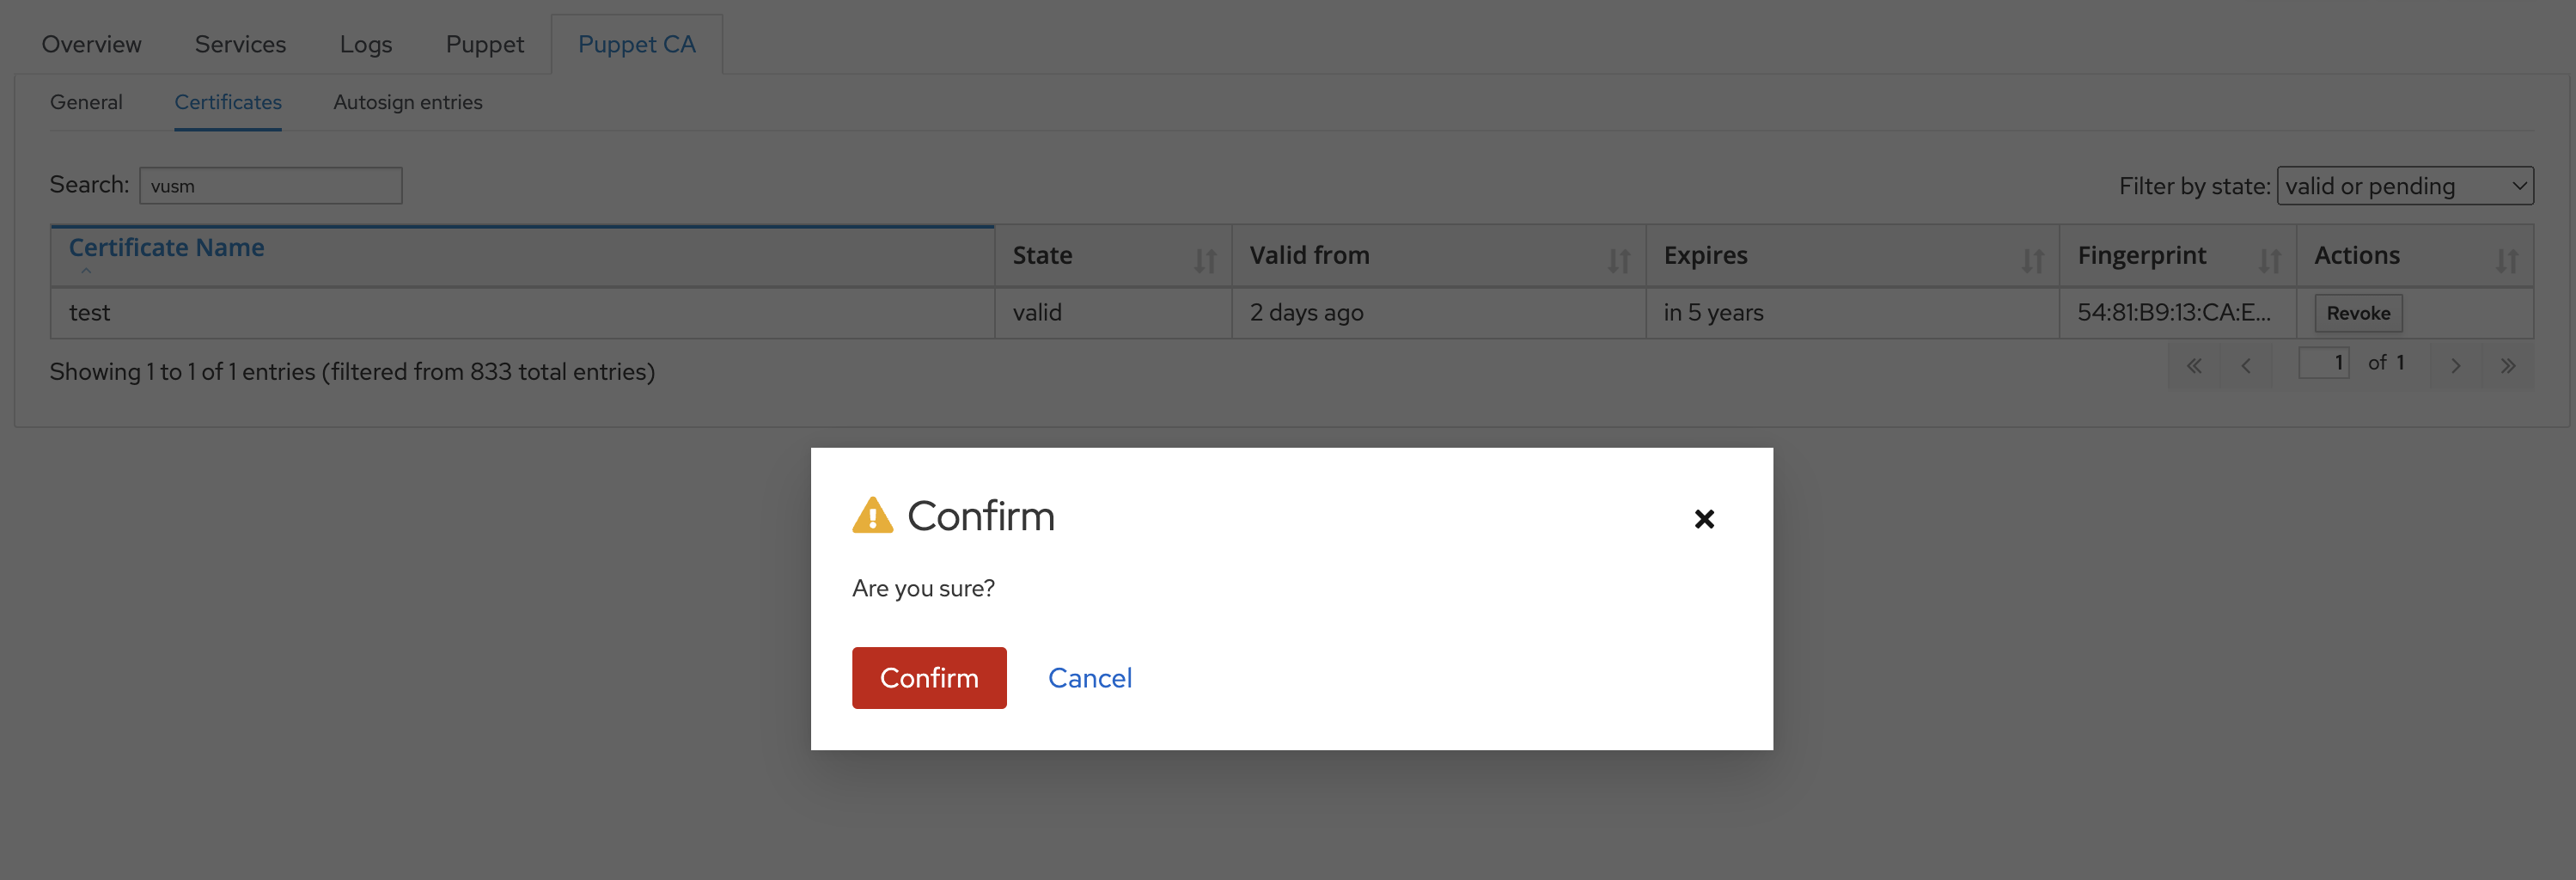
Task: Close the Confirm dialog with the X
Action: [1704, 518]
